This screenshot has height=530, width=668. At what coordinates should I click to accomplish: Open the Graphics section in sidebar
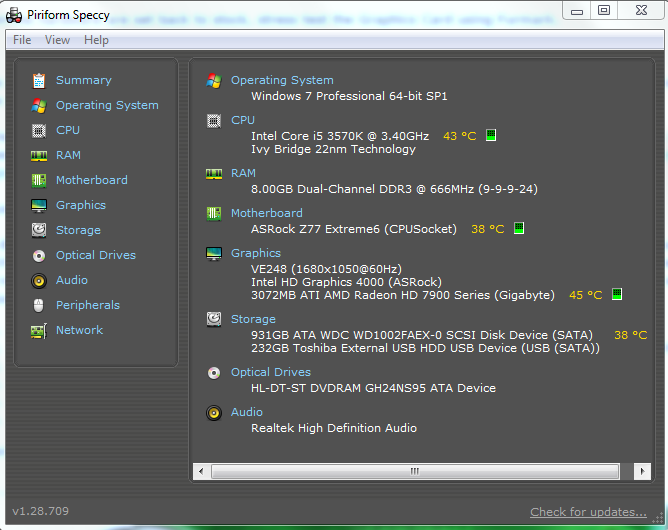click(81, 205)
